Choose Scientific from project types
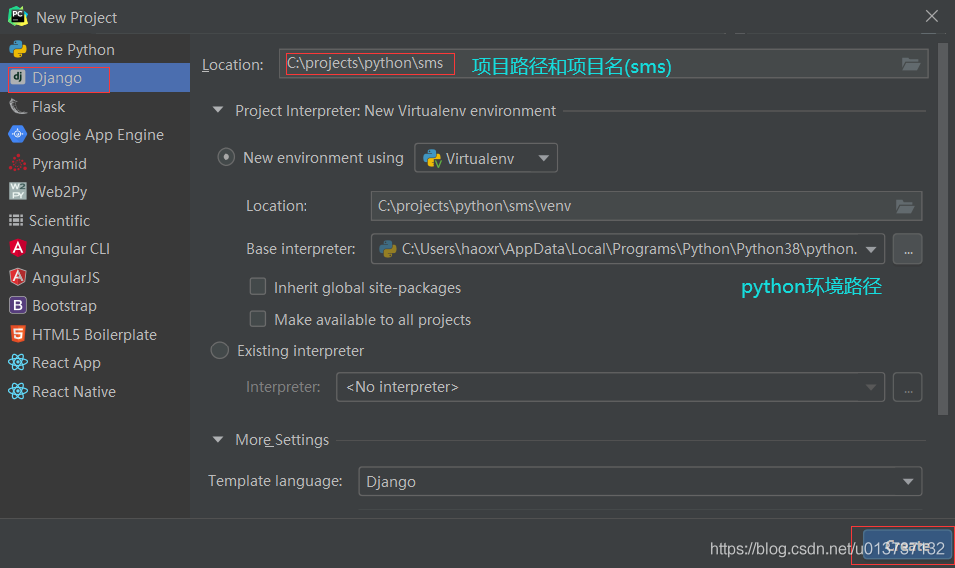Image resolution: width=955 pixels, height=568 pixels. 60,220
